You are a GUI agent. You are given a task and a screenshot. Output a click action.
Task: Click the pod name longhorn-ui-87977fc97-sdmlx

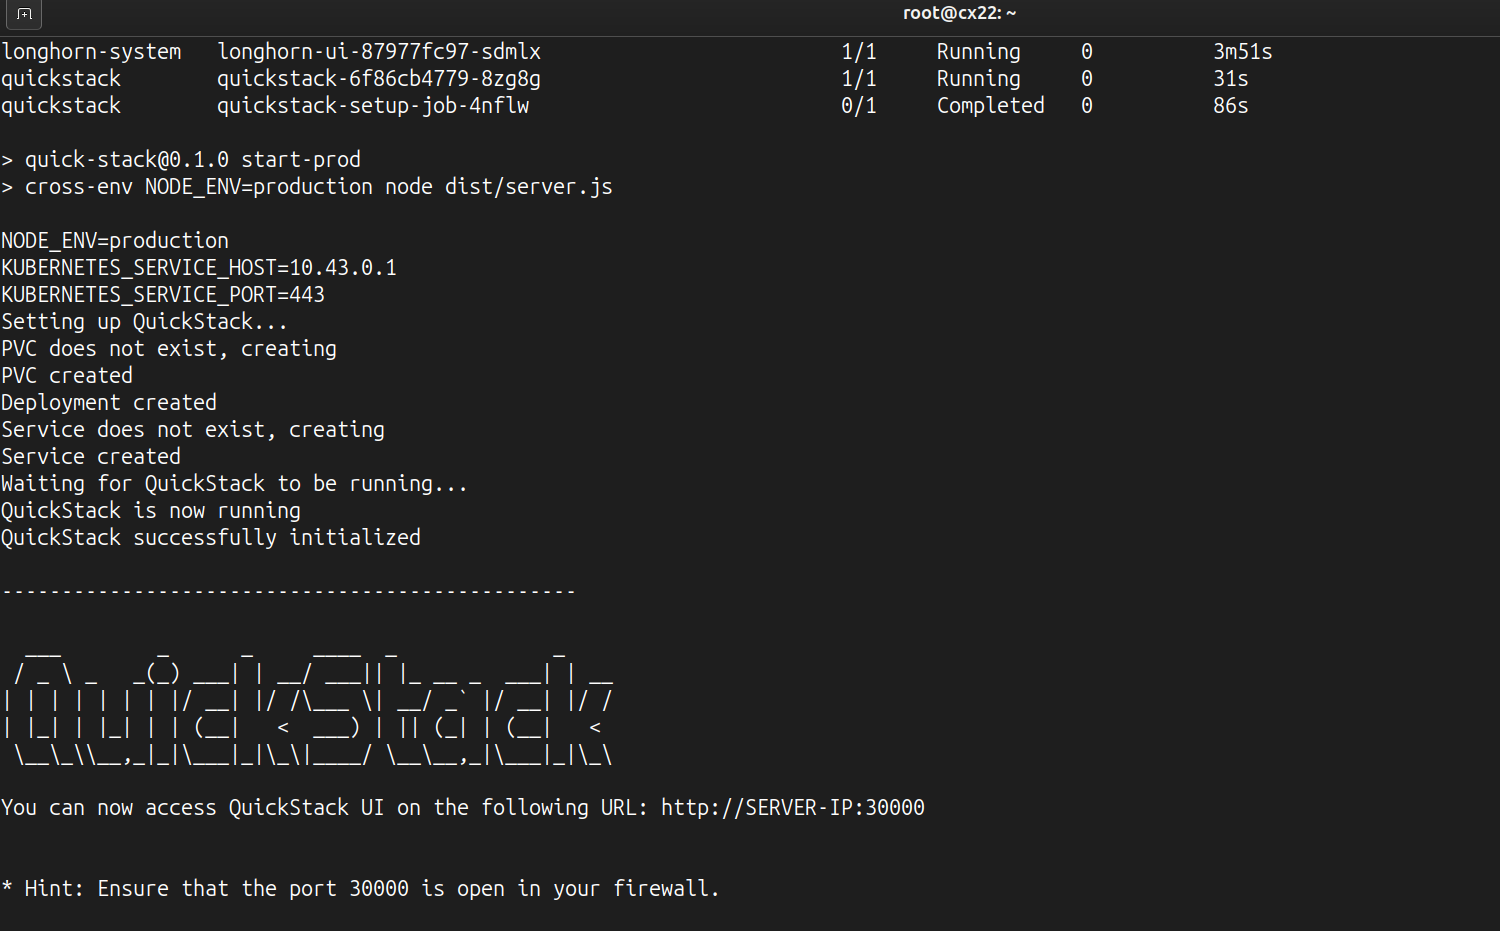pos(379,52)
